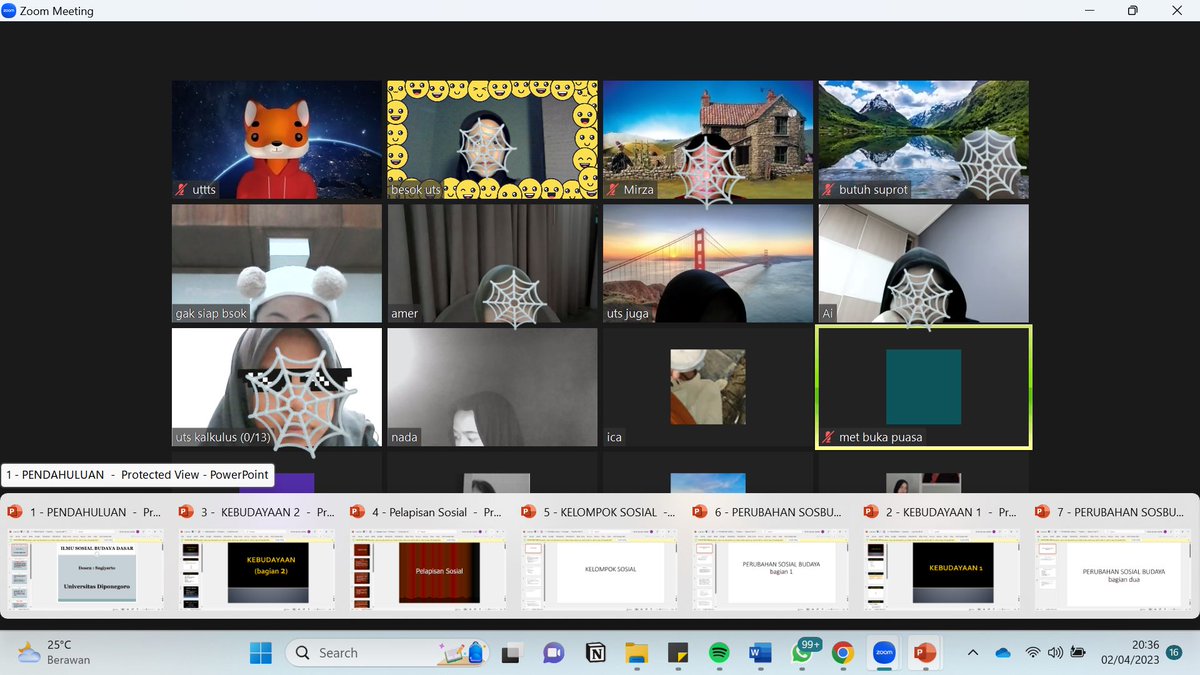The height and width of the screenshot is (675, 1200).
Task: Click the Zoom logo in title bar
Action: pos(9,11)
